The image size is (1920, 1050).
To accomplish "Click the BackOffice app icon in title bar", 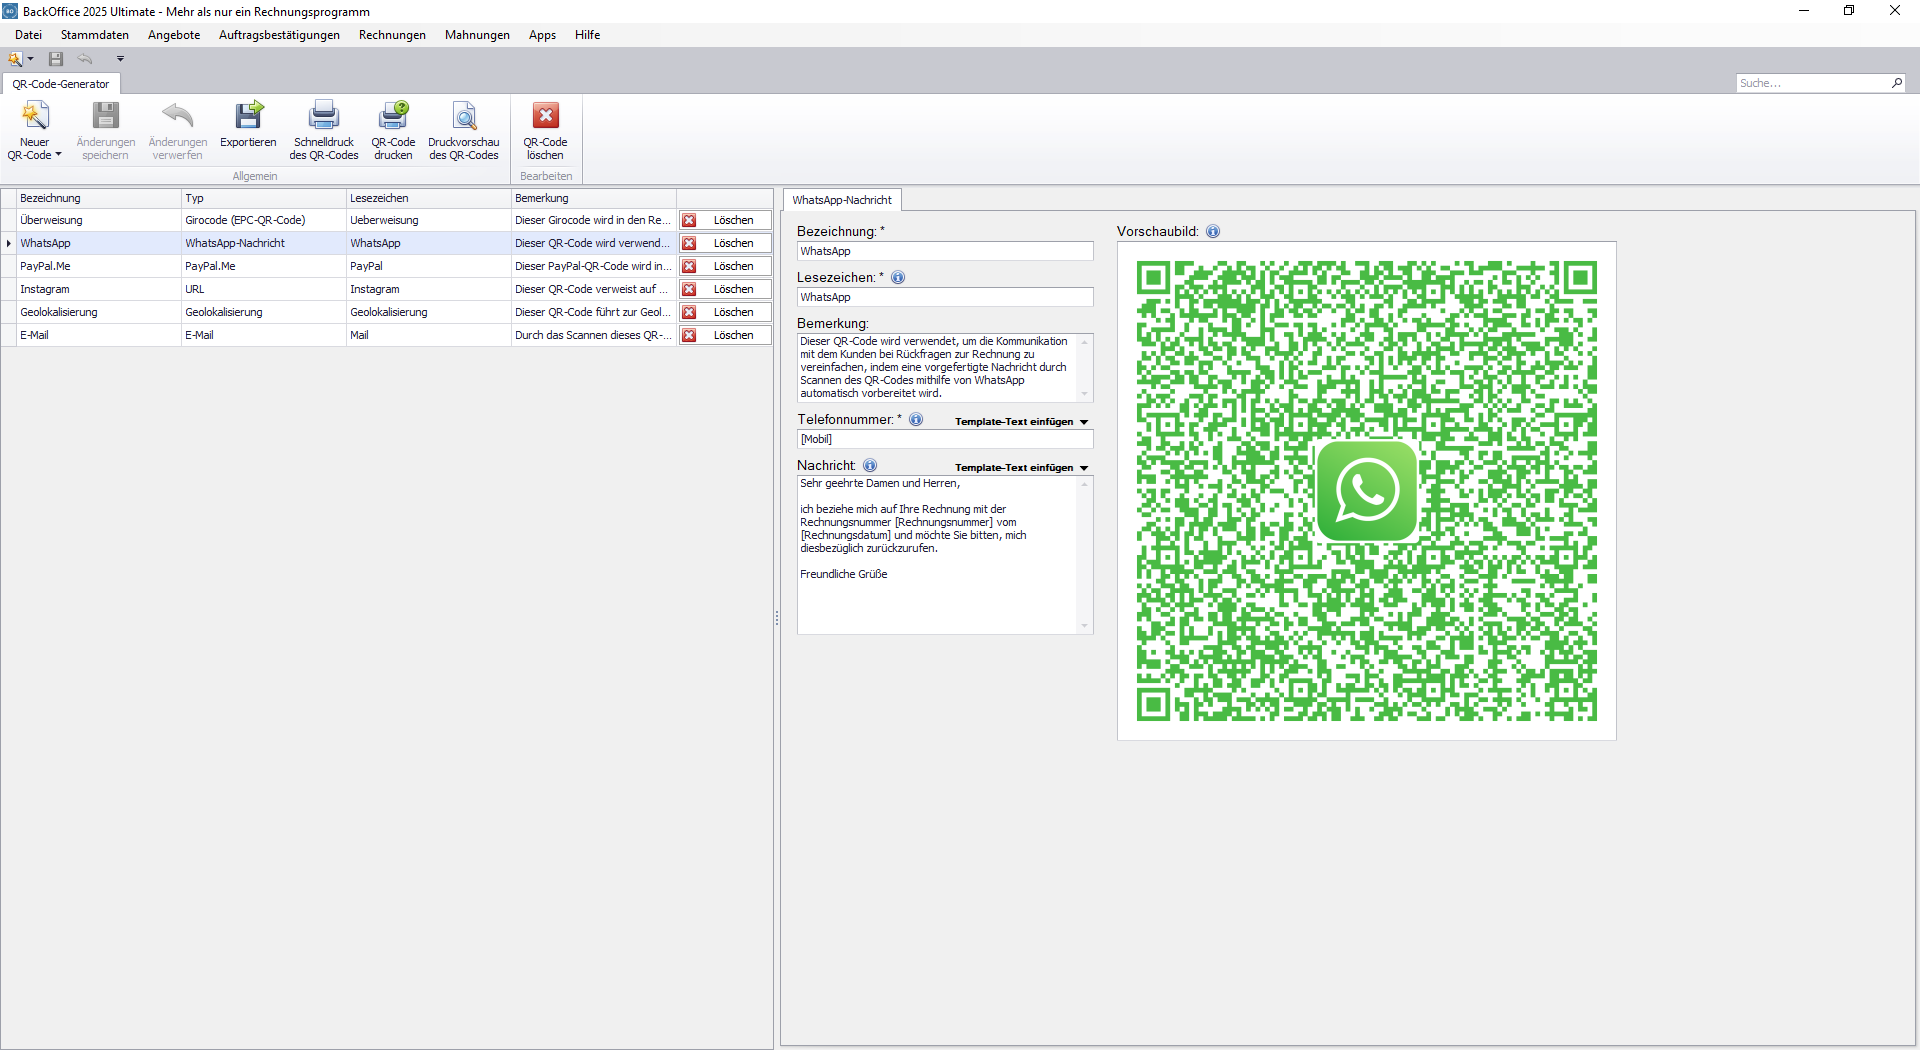I will [x=10, y=11].
